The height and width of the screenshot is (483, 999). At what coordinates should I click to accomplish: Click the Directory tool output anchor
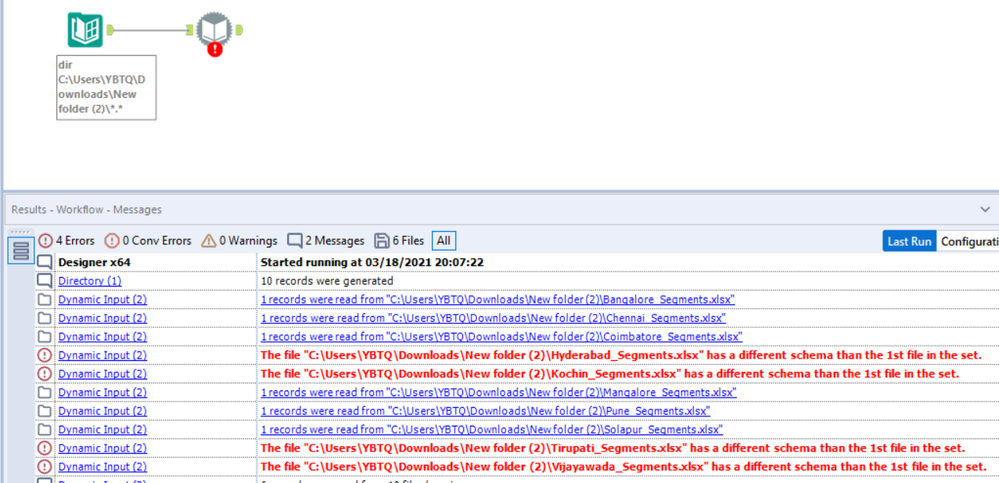[110, 29]
